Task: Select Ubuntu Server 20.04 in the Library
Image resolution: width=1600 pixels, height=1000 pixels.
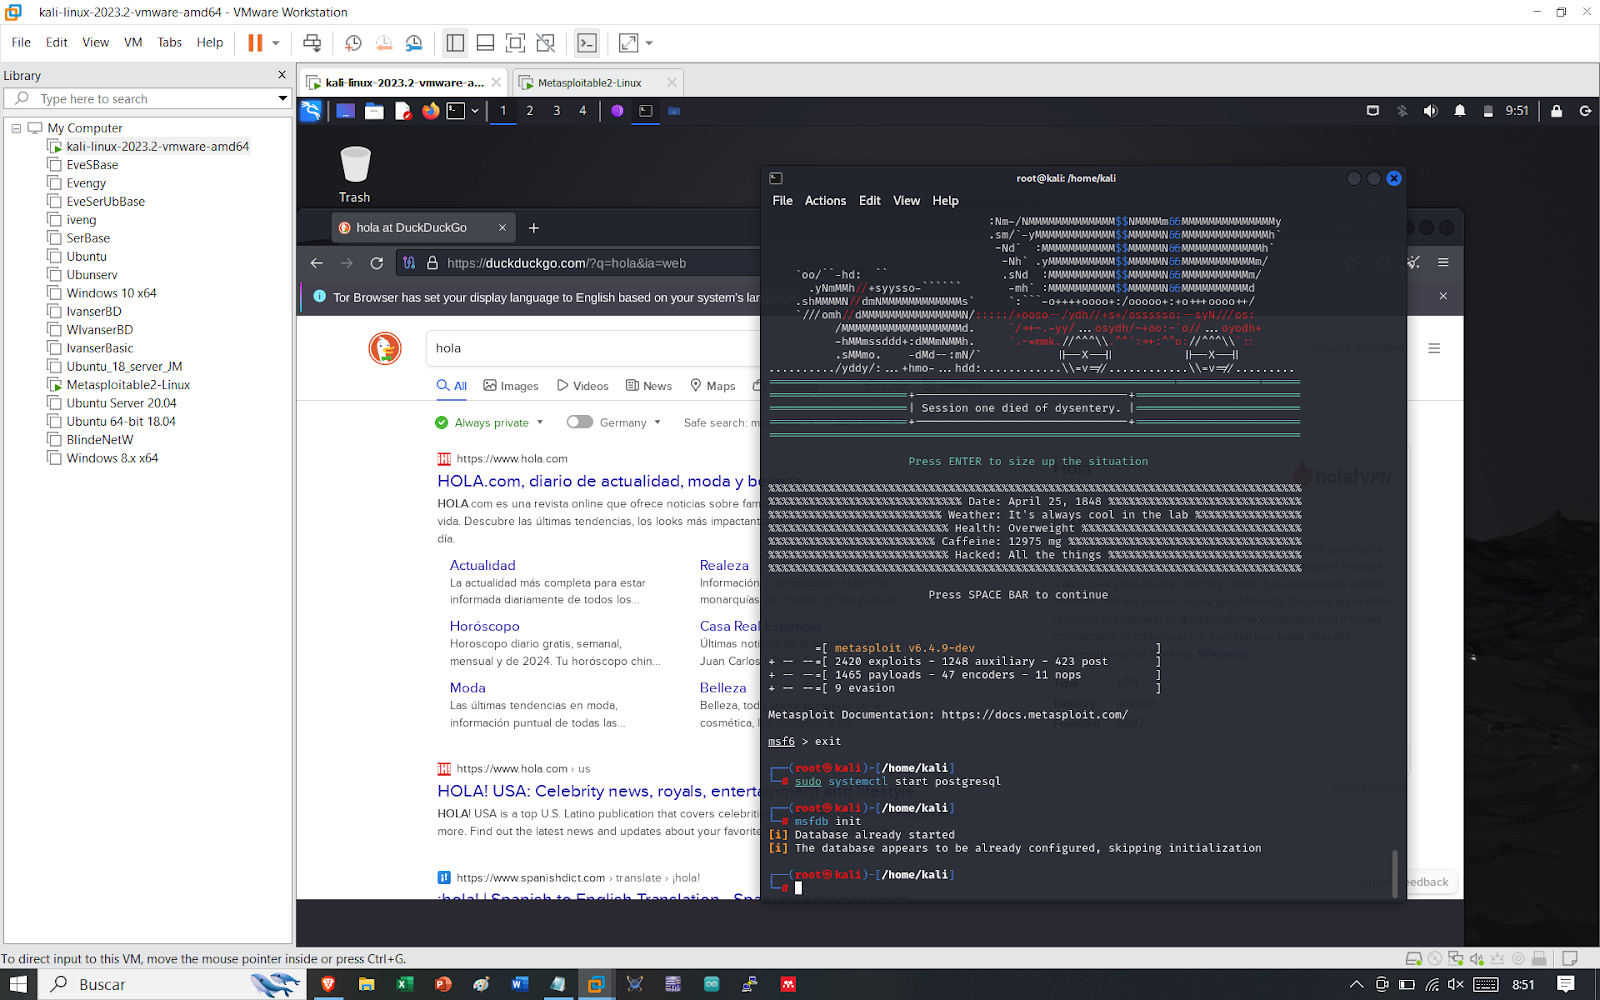Action: 121,403
